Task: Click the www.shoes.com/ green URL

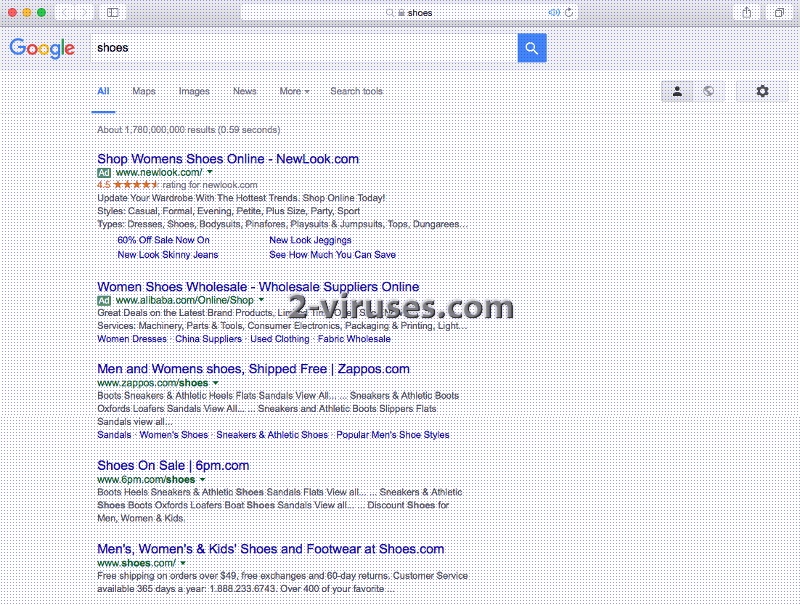Action: point(136,563)
